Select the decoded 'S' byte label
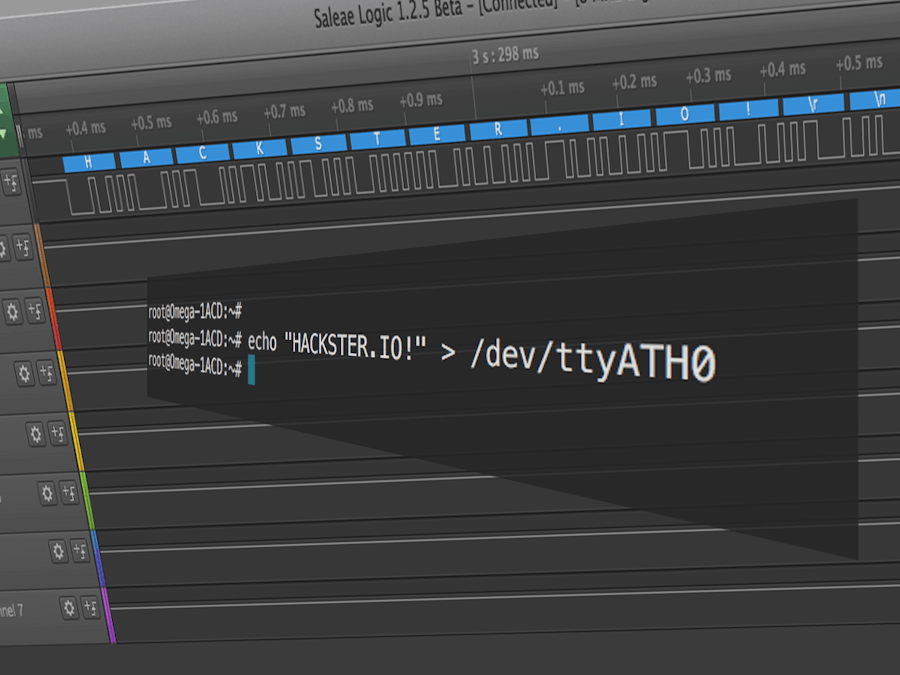The image size is (900, 675). (319, 143)
